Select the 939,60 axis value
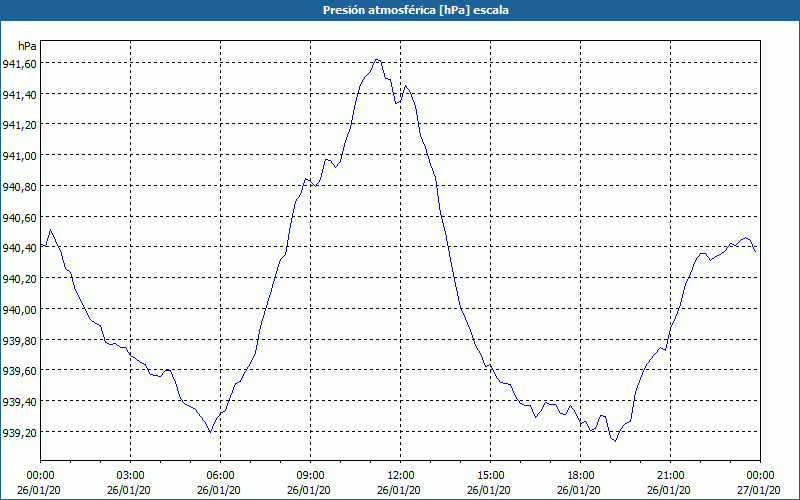Screen dimensions: 800x500 (19, 371)
